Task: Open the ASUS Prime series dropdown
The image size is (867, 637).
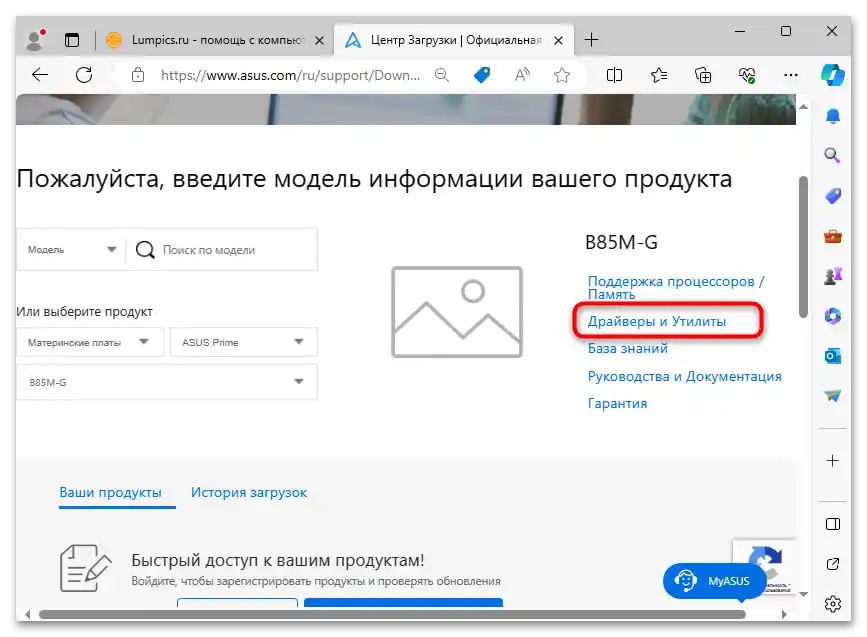Action: pyautogui.click(x=243, y=342)
